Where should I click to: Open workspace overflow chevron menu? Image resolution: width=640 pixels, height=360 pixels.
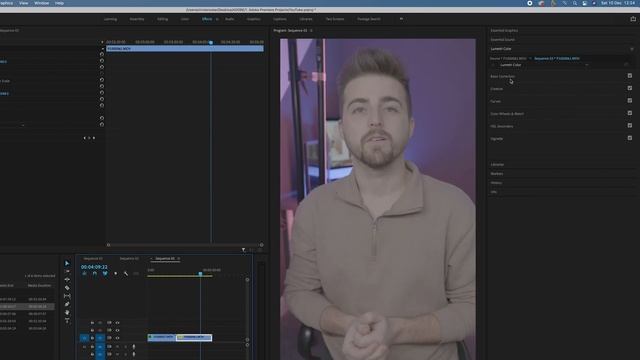click(x=401, y=19)
